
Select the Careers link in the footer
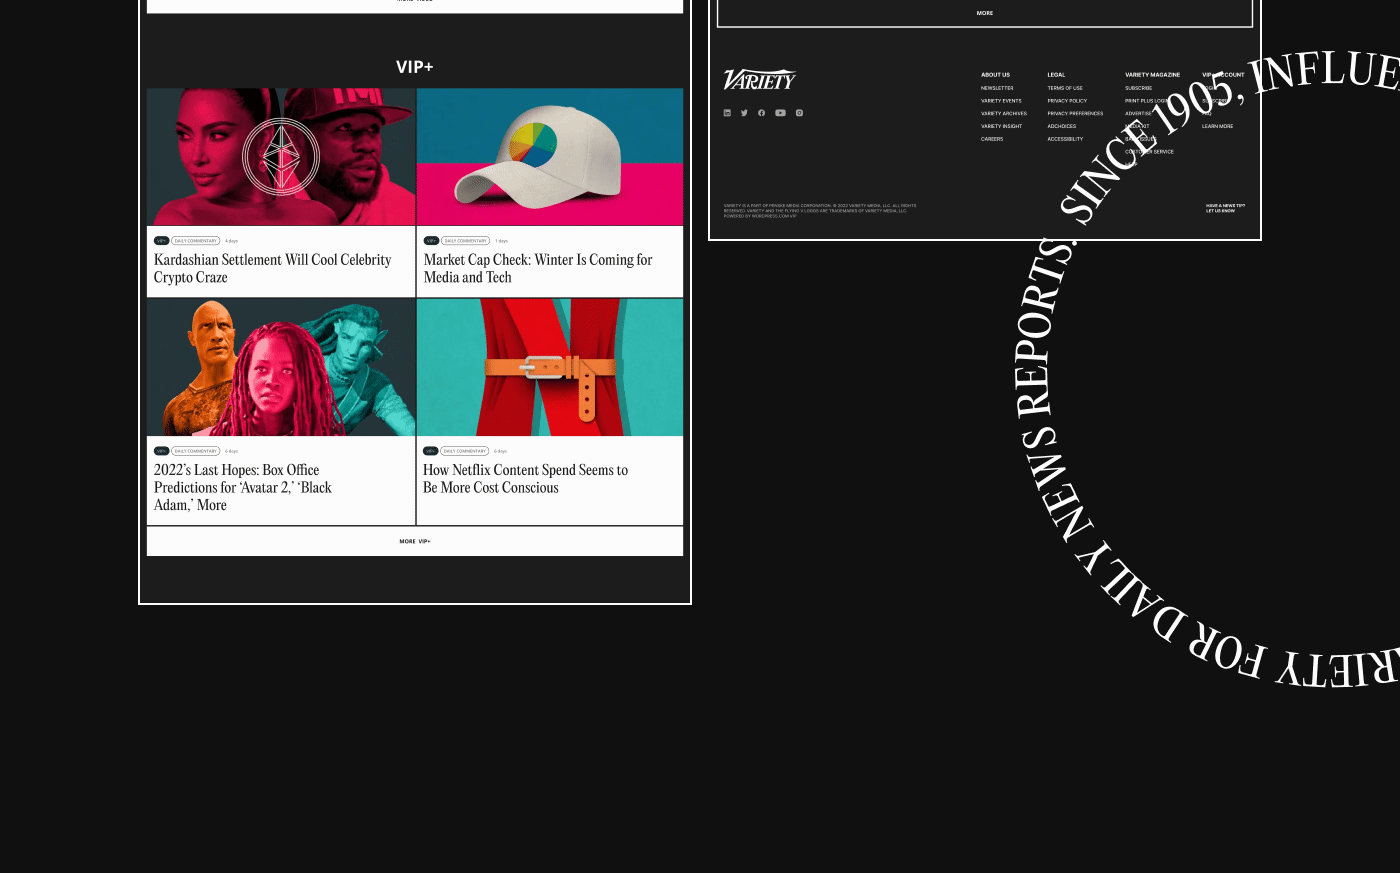tap(992, 139)
